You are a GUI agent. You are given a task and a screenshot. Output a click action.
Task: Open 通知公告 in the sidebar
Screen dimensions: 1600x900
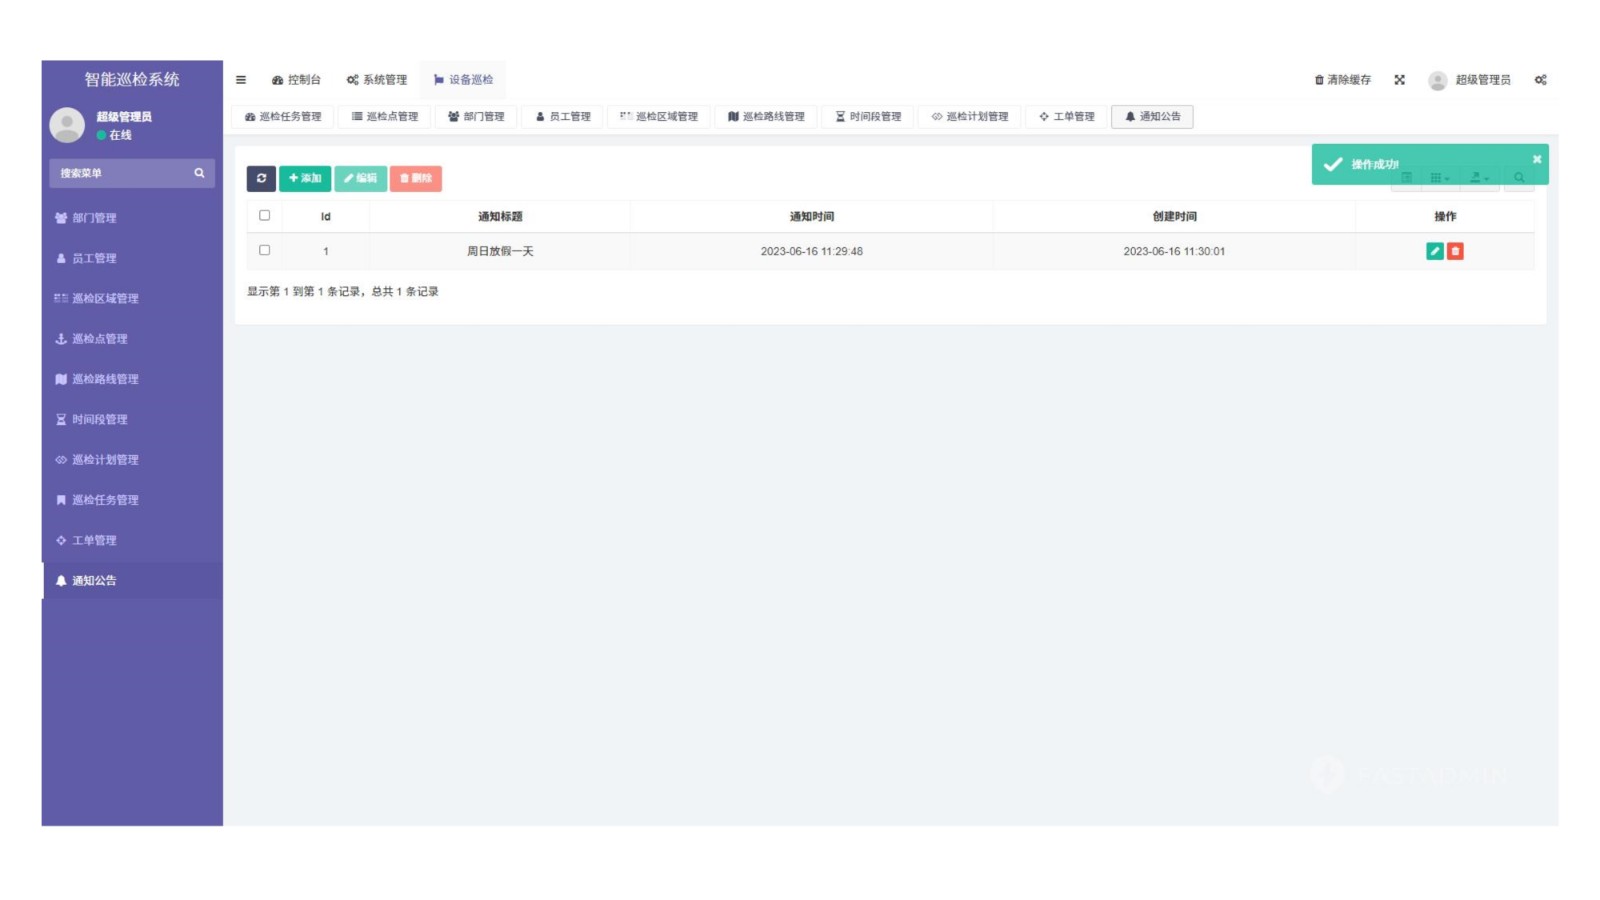click(132, 580)
